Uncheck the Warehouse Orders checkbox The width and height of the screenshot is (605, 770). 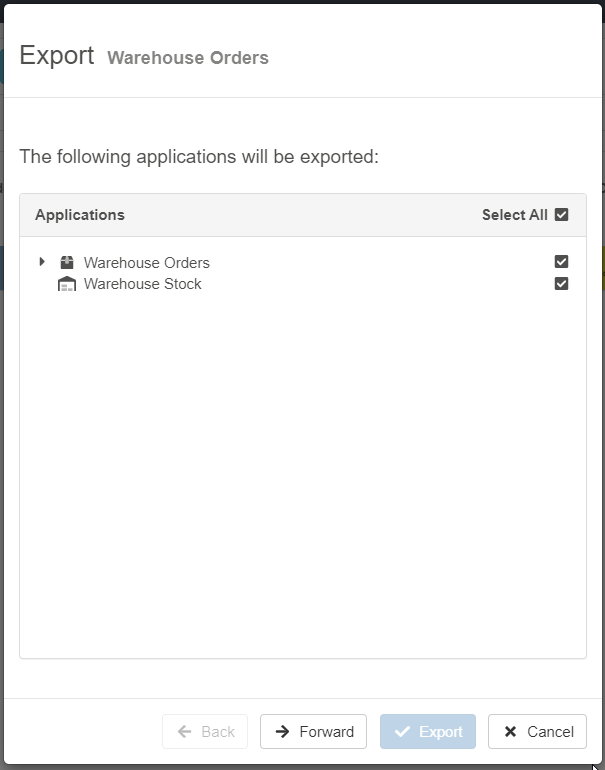pyautogui.click(x=561, y=262)
